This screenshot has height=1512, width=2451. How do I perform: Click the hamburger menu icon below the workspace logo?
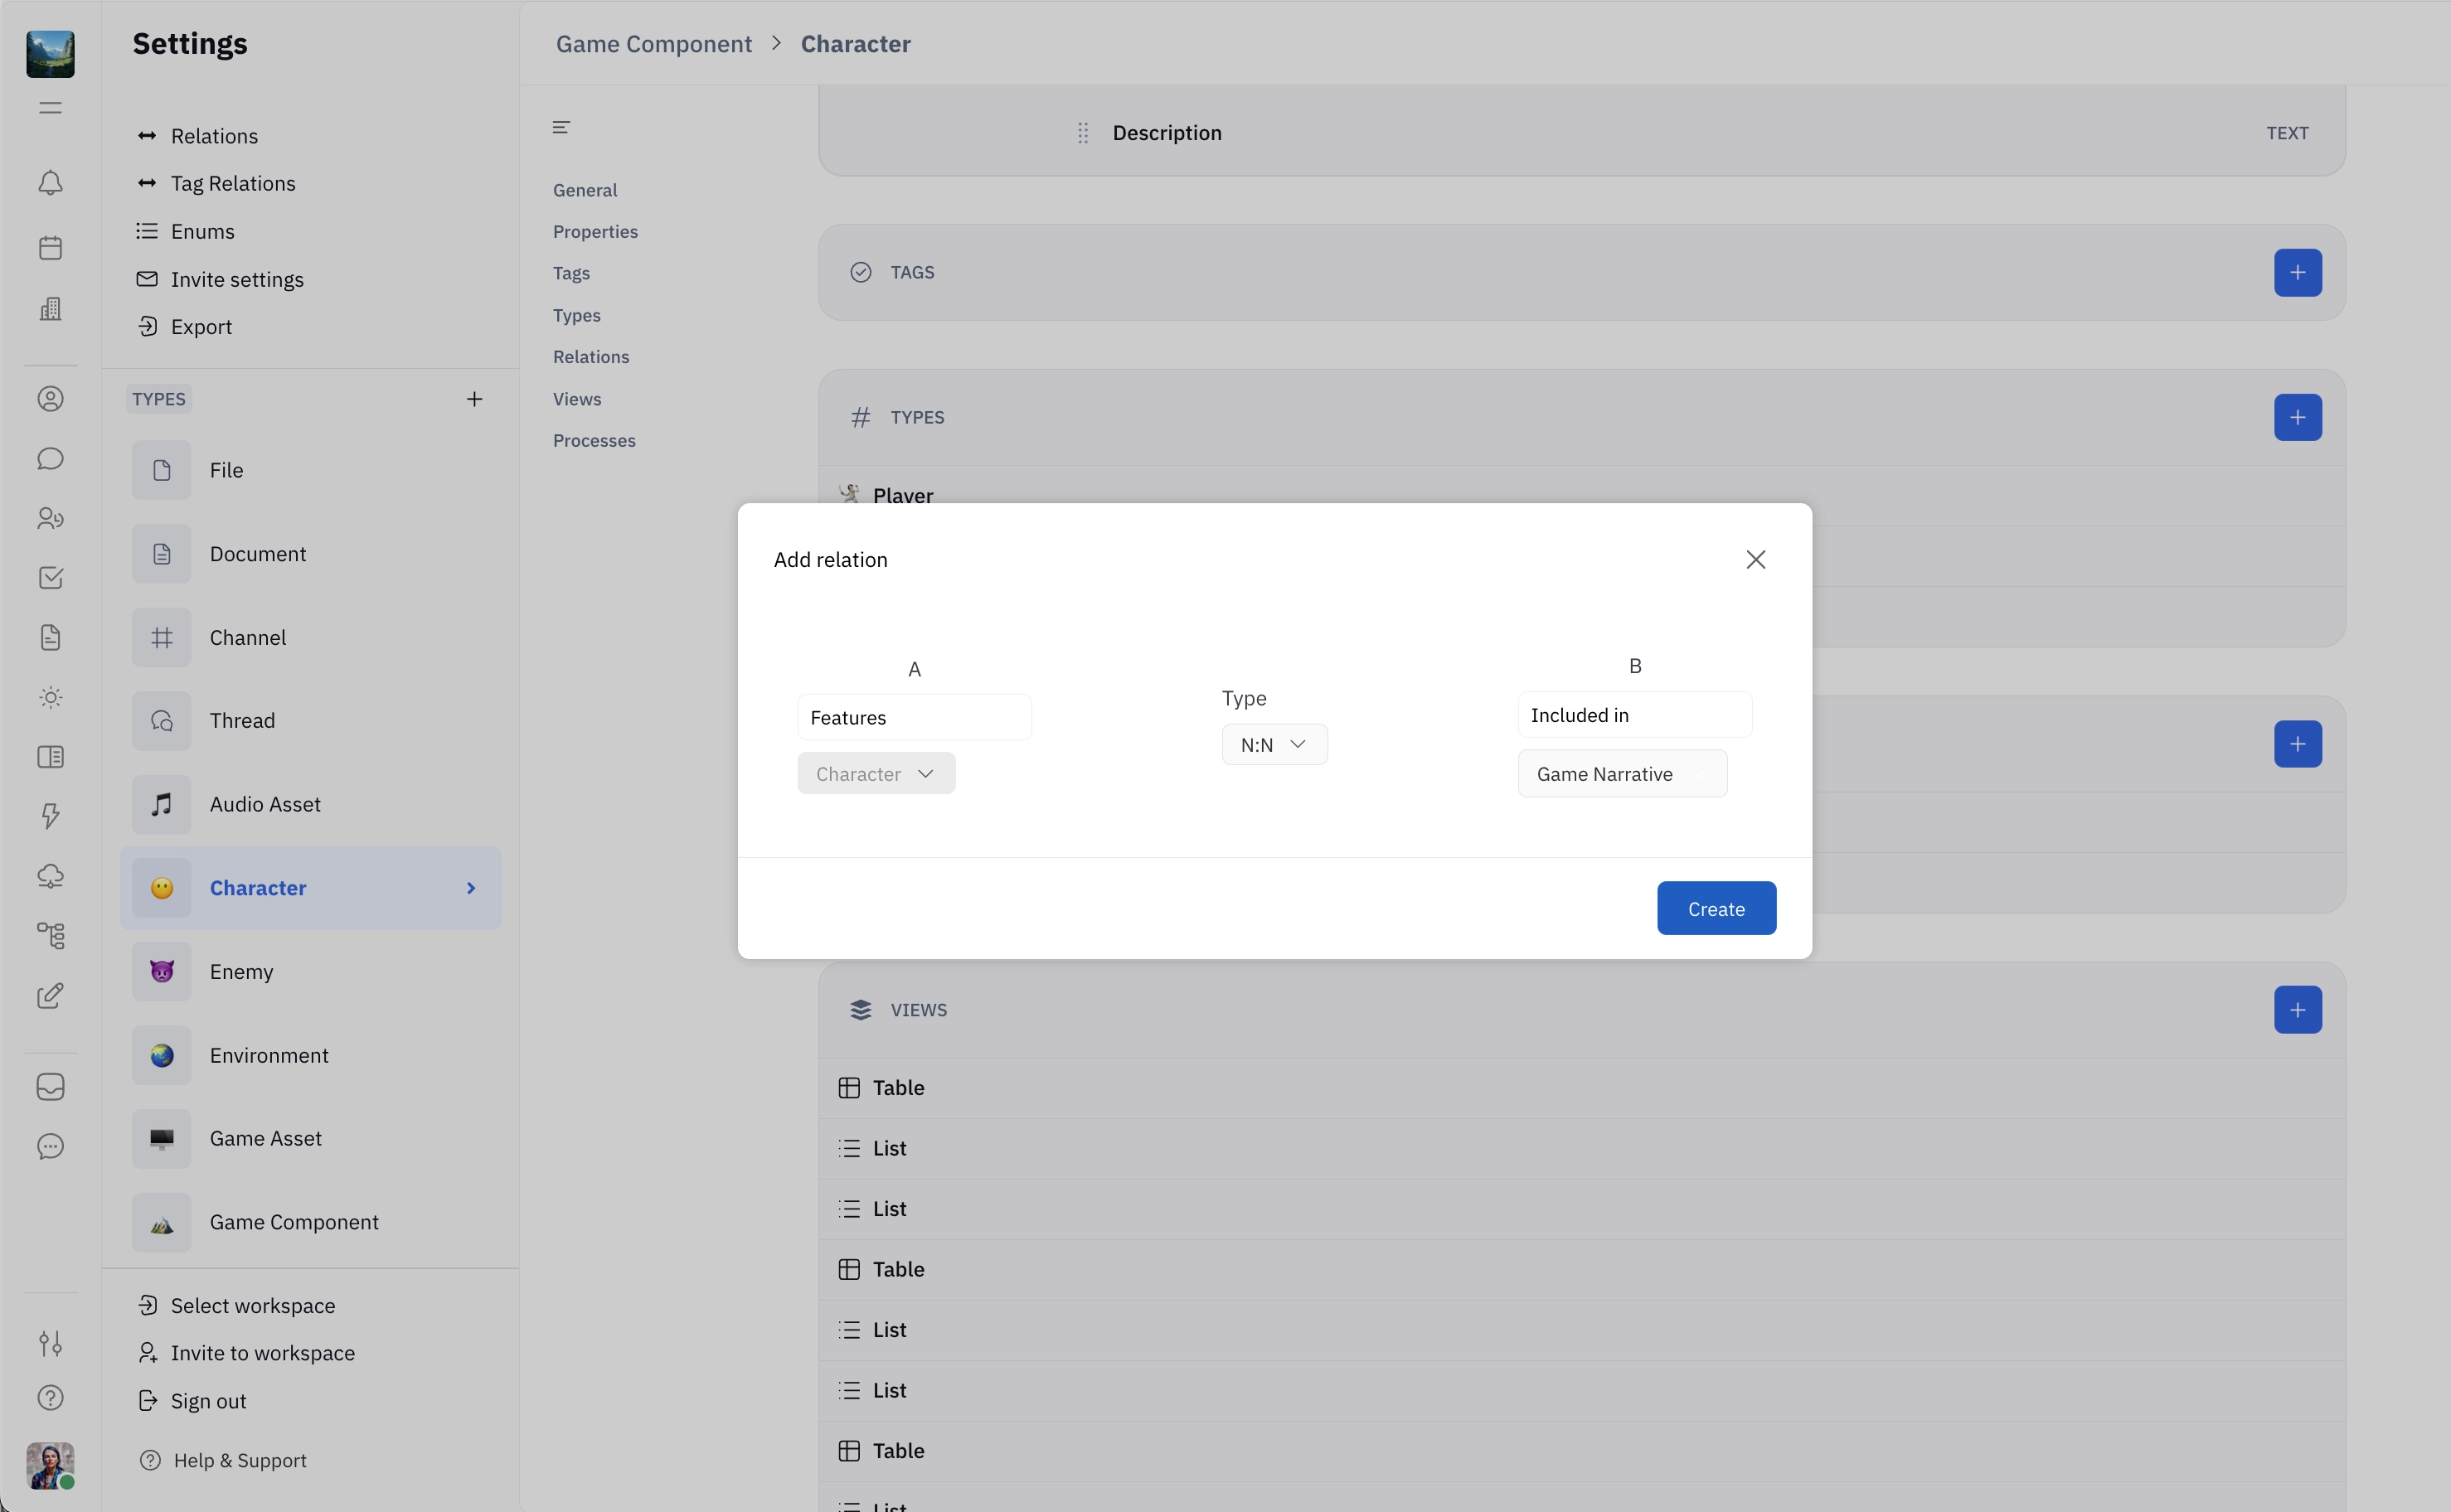(50, 108)
